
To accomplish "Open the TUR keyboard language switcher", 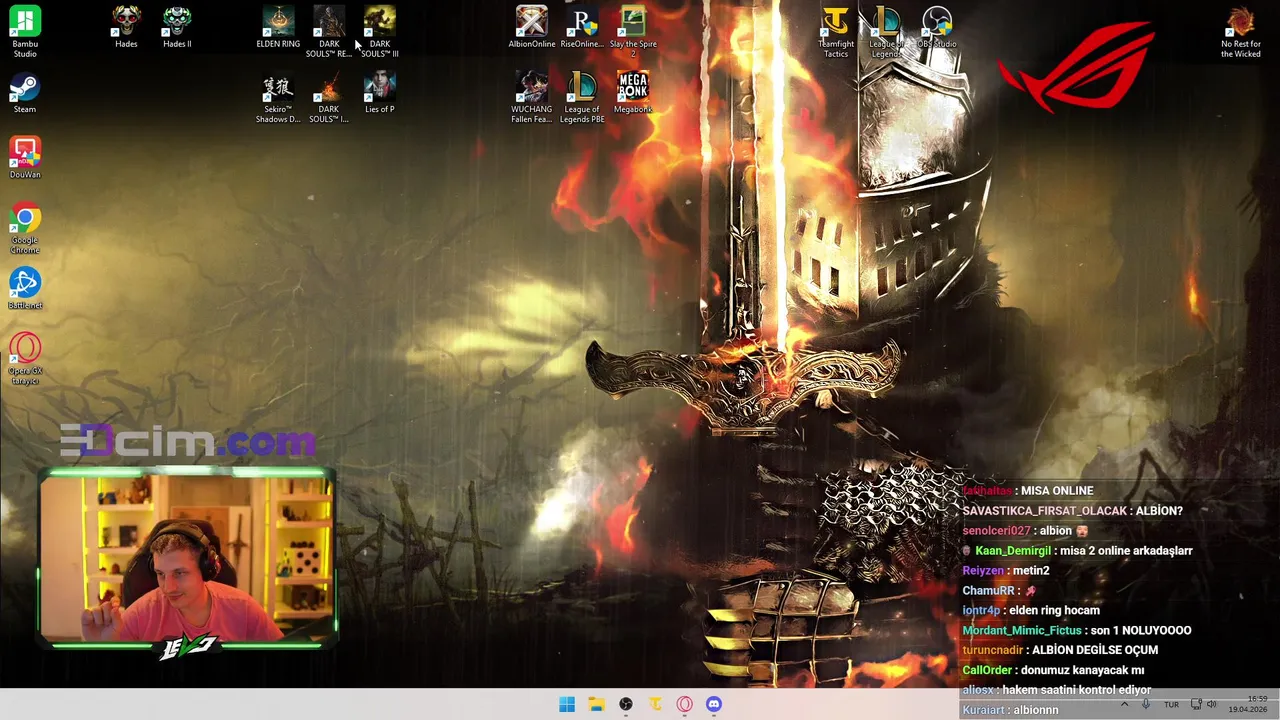I will click(x=1171, y=705).
